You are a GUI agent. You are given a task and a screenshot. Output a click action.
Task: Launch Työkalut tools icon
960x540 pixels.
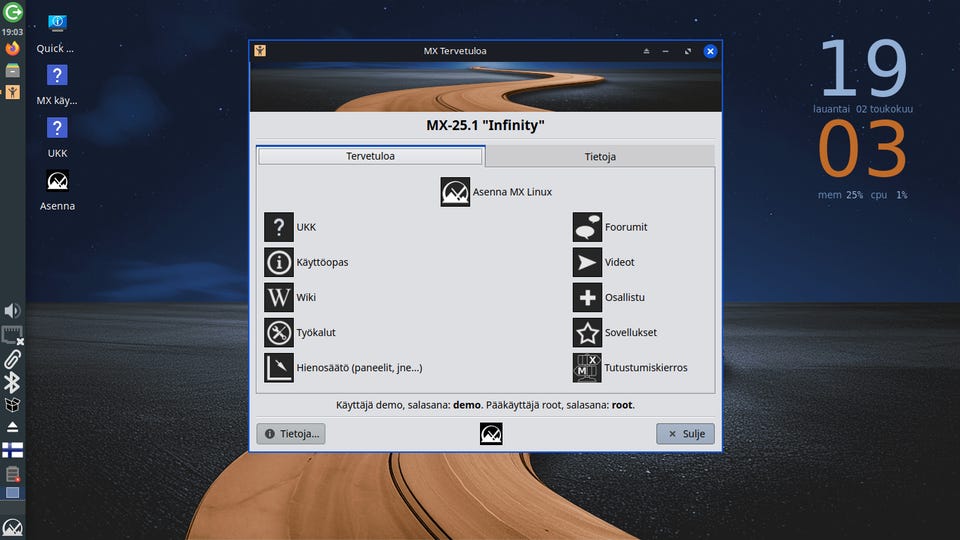[x=279, y=332]
